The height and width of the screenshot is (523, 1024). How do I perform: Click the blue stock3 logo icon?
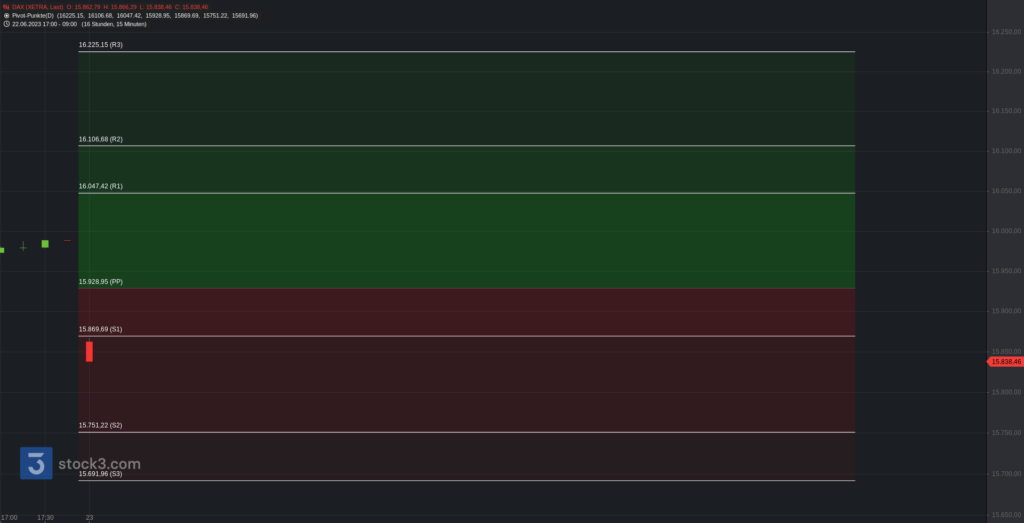pos(36,463)
